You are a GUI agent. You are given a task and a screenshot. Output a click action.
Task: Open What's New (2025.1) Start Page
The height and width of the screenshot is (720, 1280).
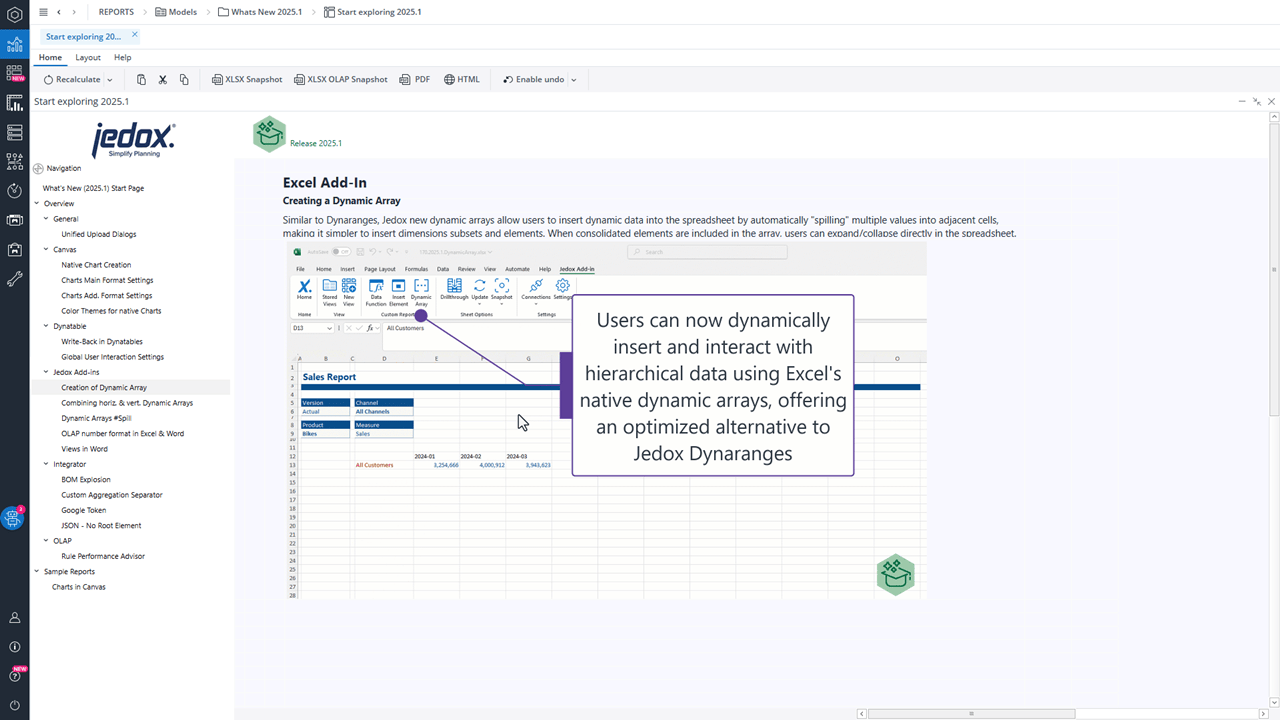tap(93, 188)
